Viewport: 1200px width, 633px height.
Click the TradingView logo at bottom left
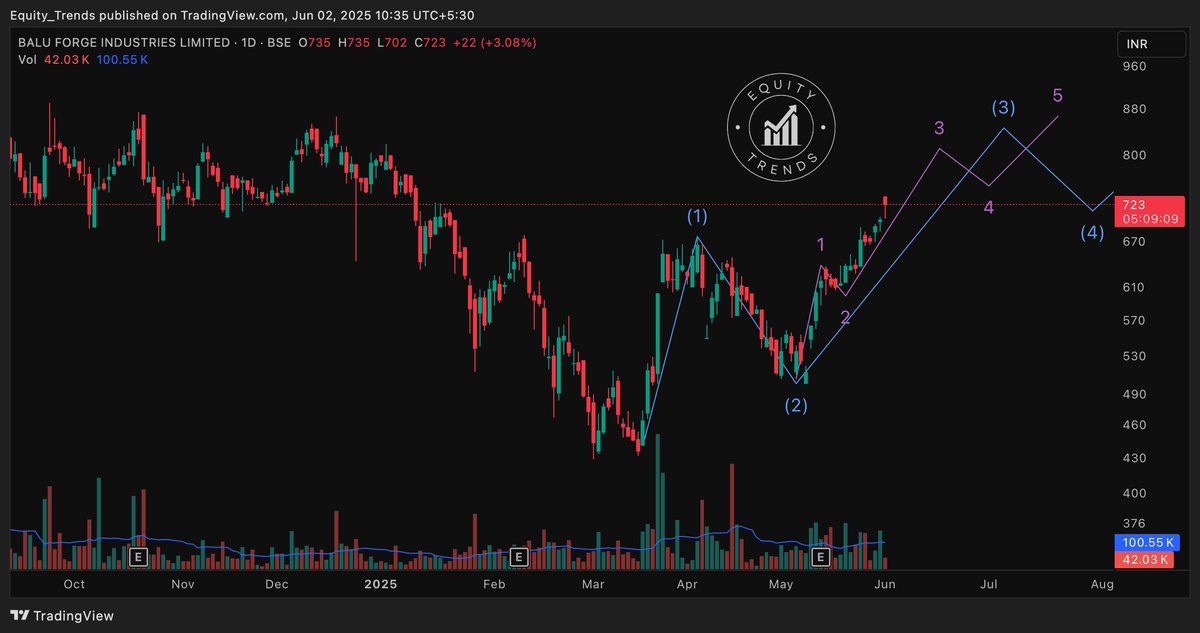pyautogui.click(x=22, y=616)
